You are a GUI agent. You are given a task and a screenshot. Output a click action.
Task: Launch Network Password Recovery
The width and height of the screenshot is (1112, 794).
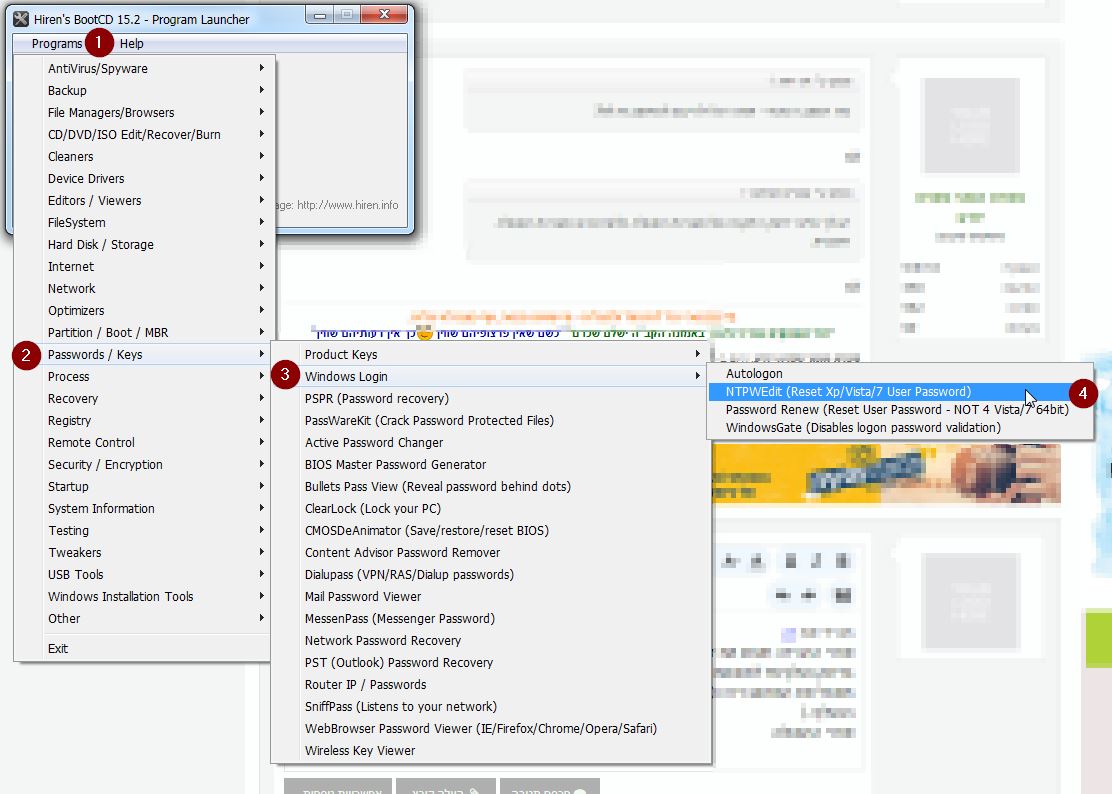pos(491,639)
